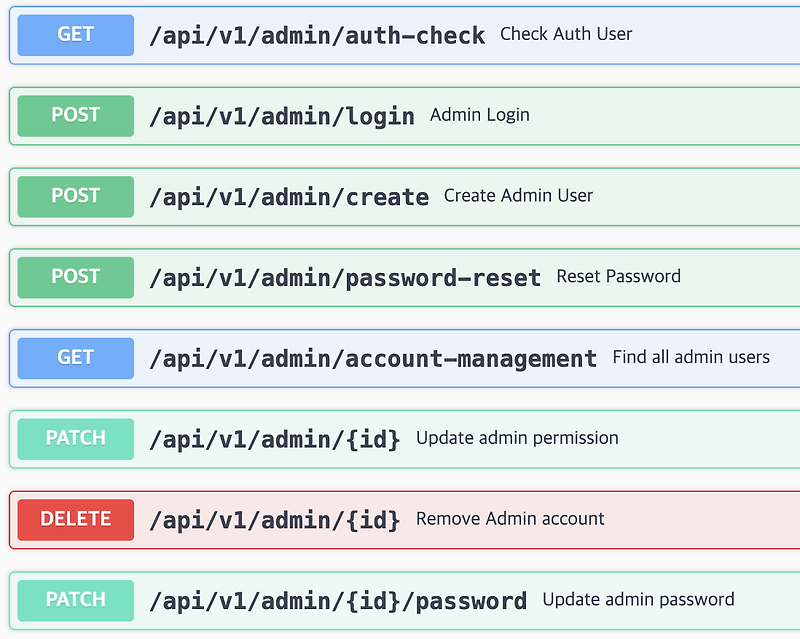The width and height of the screenshot is (800, 639).
Task: Click the DELETE badge on admin/{id} endpoint
Action: (75, 519)
